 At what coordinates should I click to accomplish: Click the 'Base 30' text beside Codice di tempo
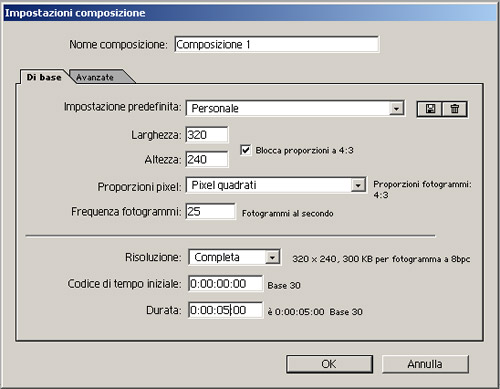[284, 286]
